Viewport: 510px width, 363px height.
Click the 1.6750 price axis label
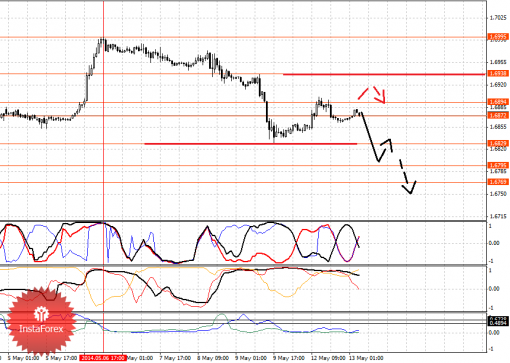[x=498, y=194]
